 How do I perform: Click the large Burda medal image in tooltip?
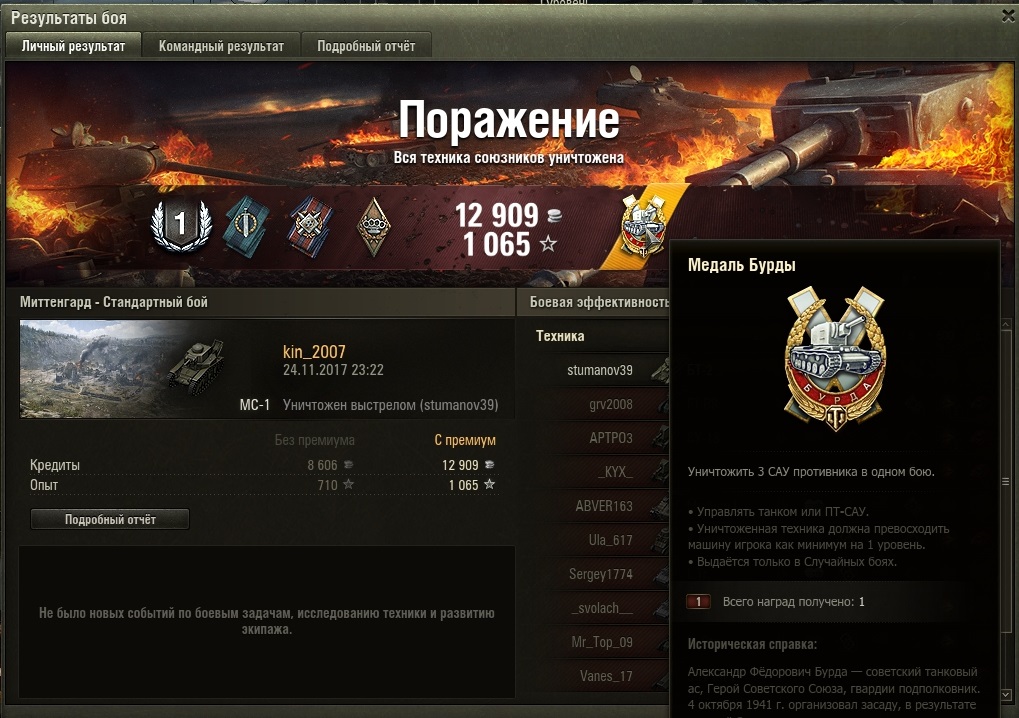pyautogui.click(x=835, y=359)
